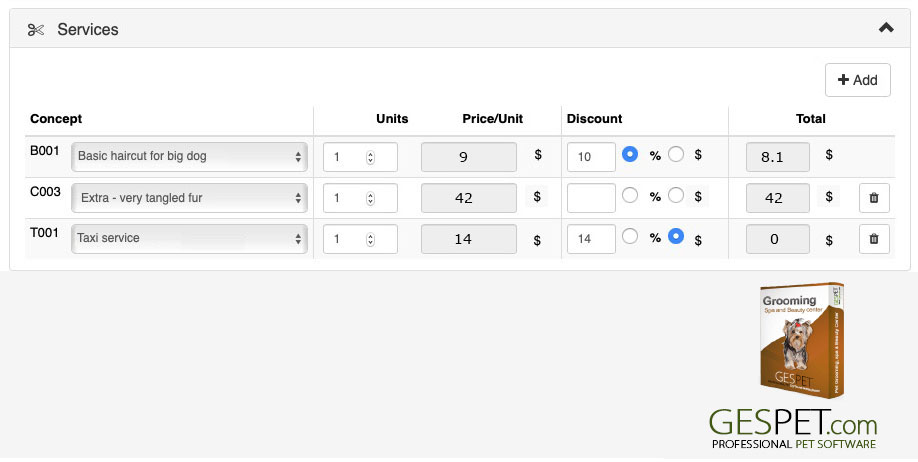Click the units stepper for Taxi service
Image resolution: width=918 pixels, height=462 pixels.
pyautogui.click(x=370, y=239)
